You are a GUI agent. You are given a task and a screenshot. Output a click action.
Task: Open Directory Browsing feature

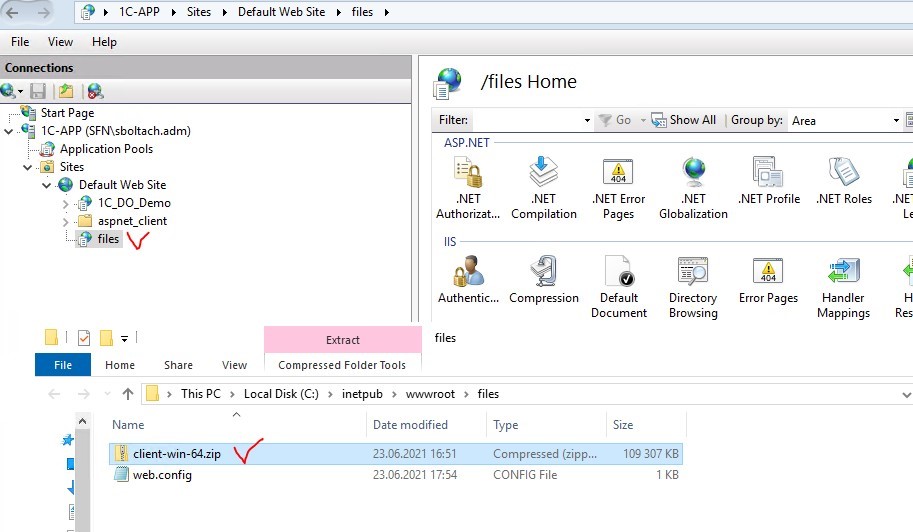693,286
